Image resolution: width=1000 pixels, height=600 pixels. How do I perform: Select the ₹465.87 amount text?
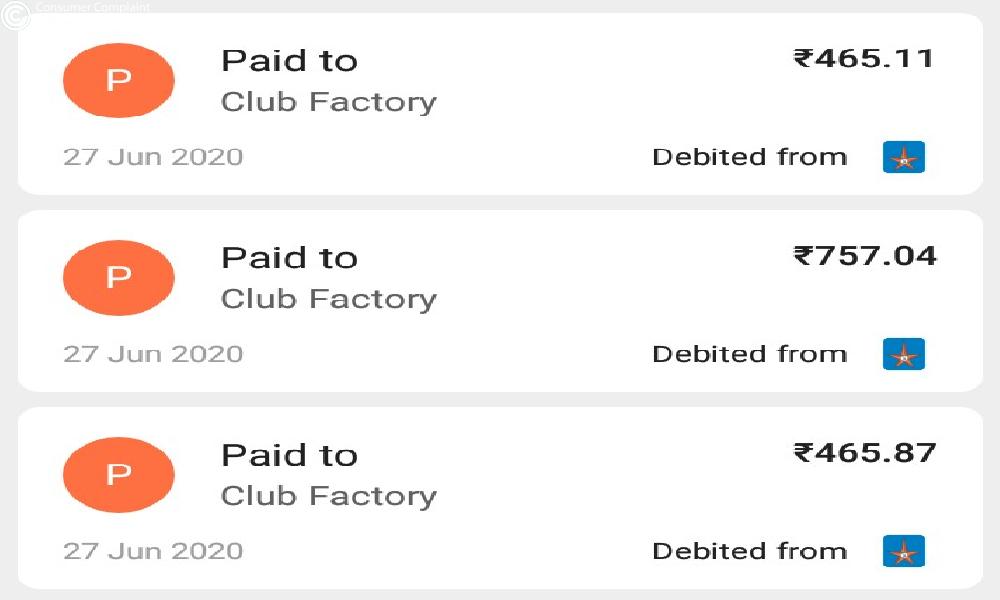pos(865,453)
